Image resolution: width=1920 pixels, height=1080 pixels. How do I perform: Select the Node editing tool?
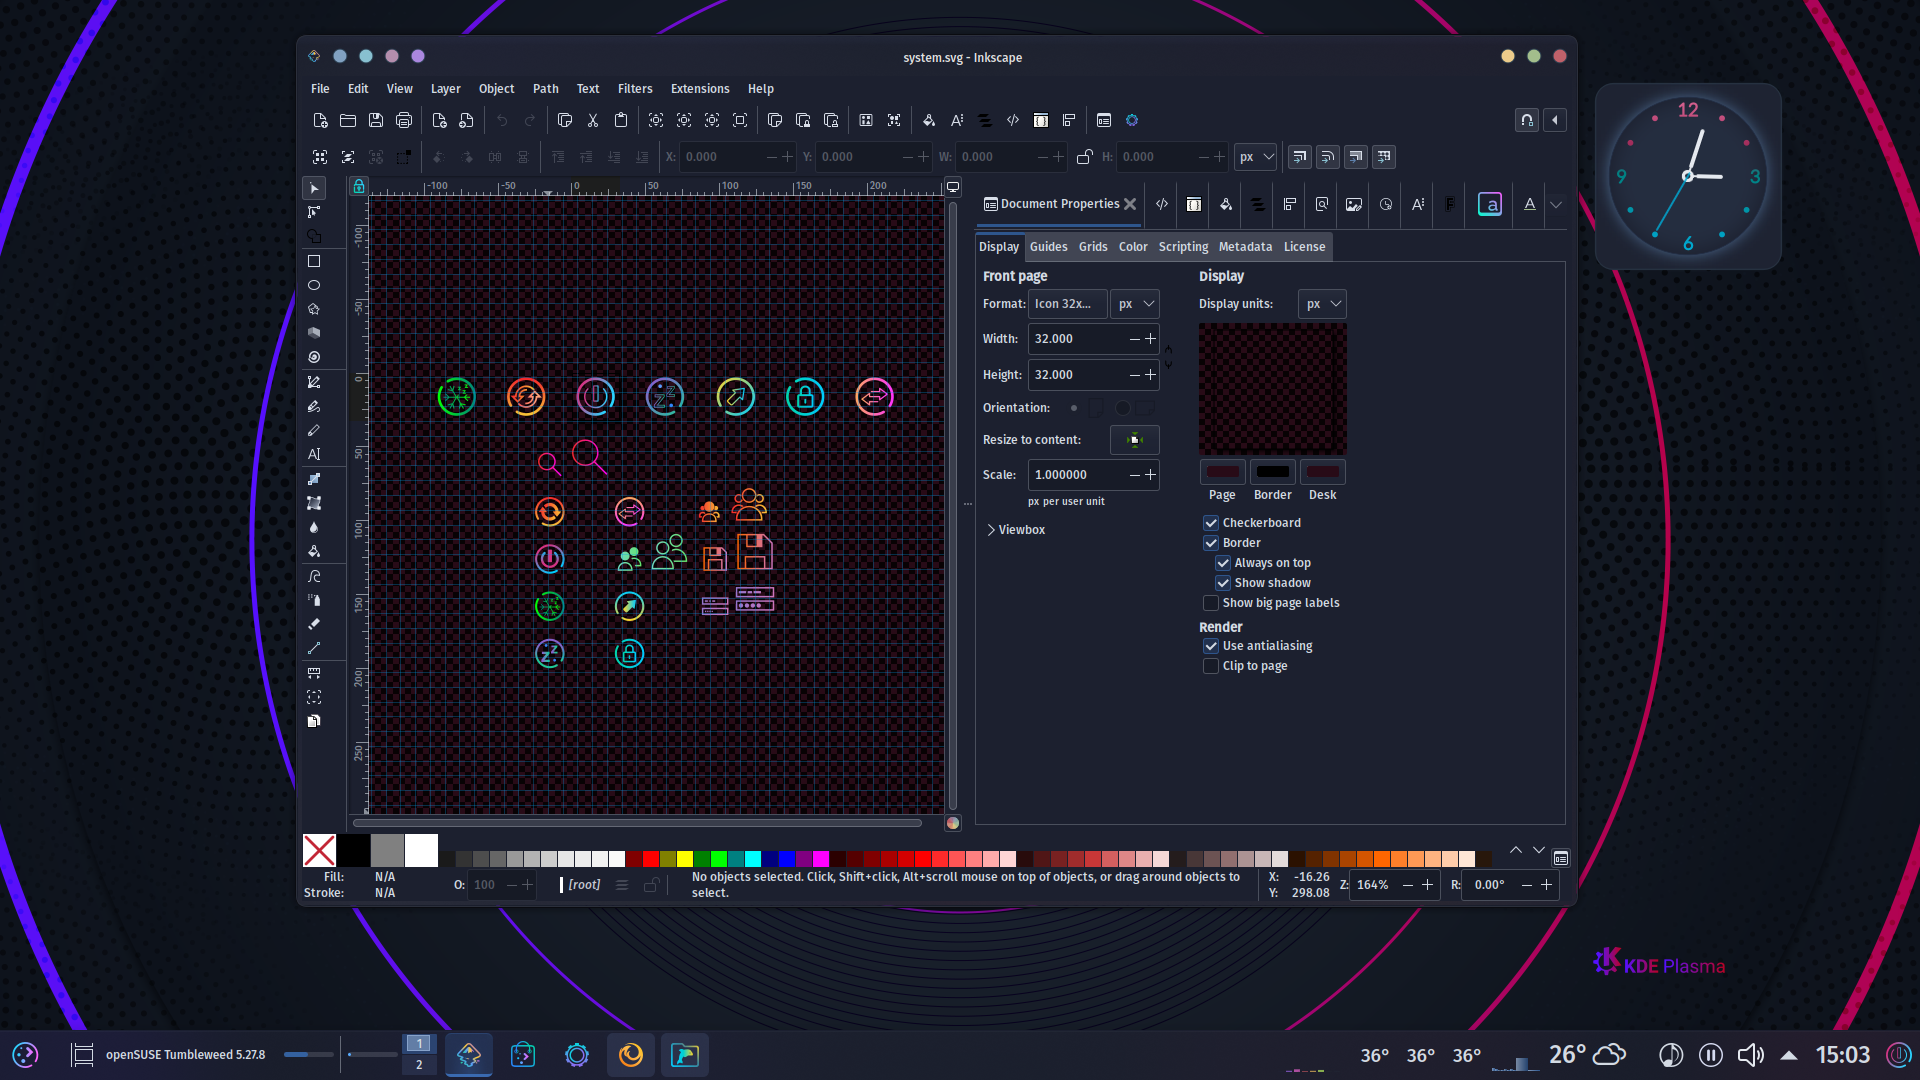(x=314, y=212)
